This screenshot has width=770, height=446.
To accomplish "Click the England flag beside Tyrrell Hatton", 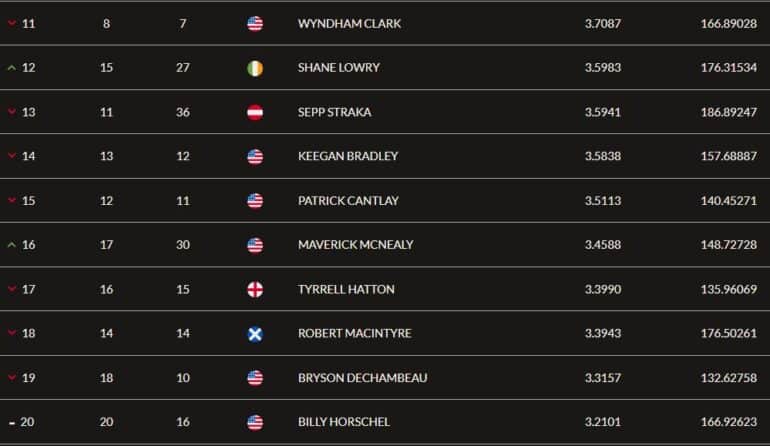I will point(255,289).
